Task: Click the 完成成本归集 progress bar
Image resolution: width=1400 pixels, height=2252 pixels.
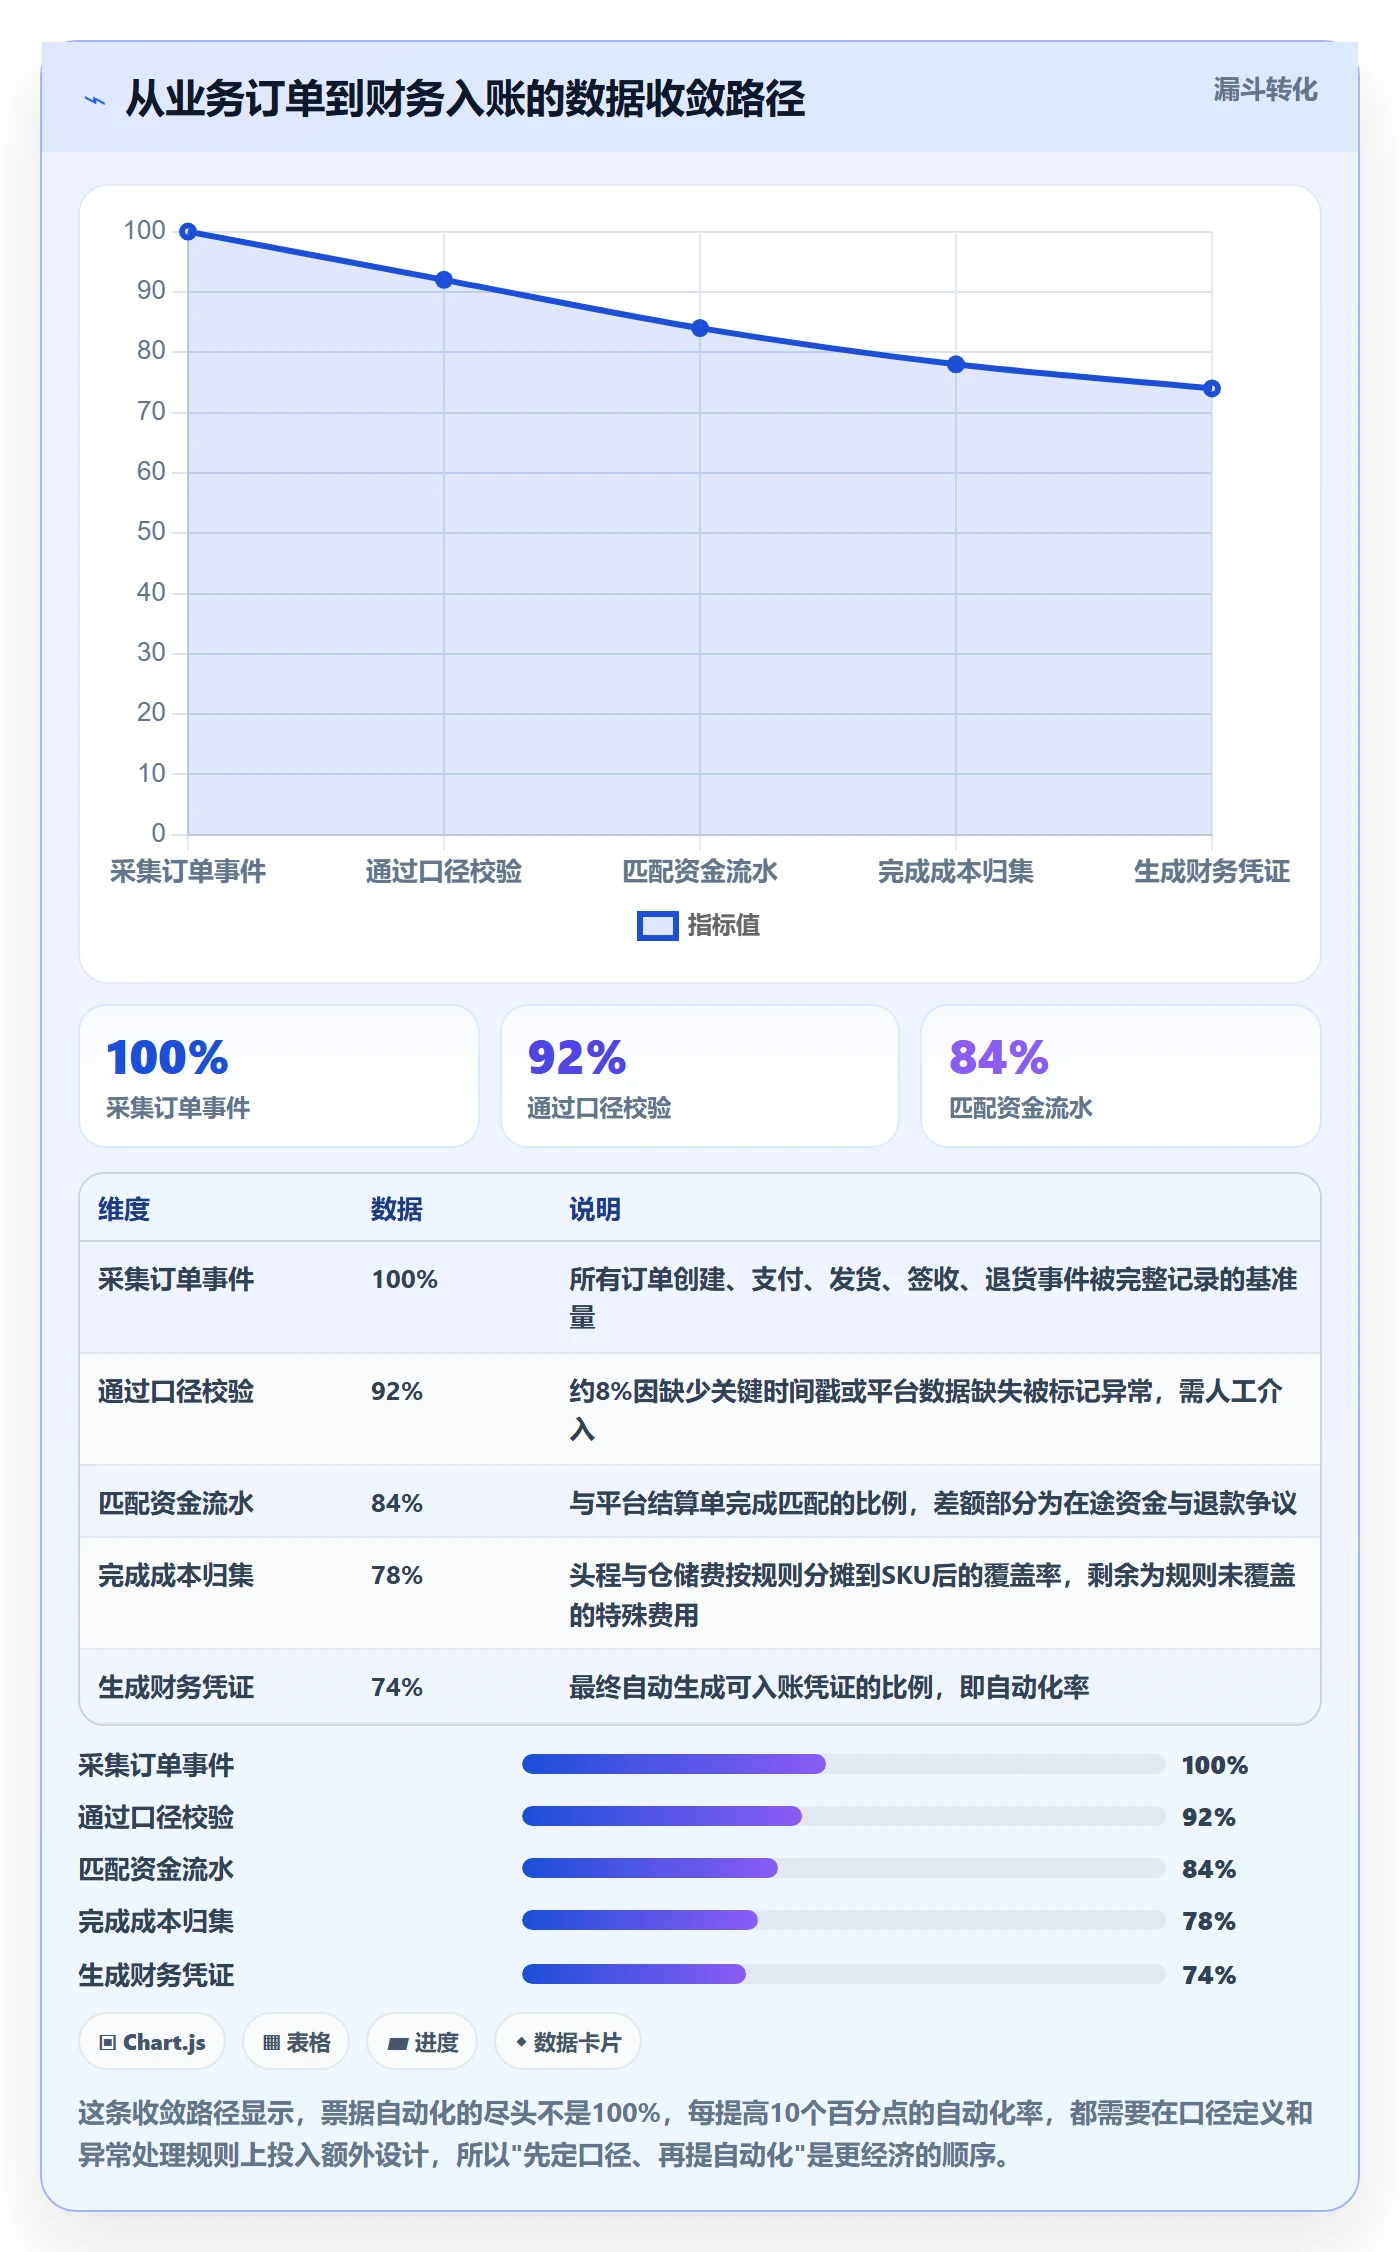Action: (844, 1921)
